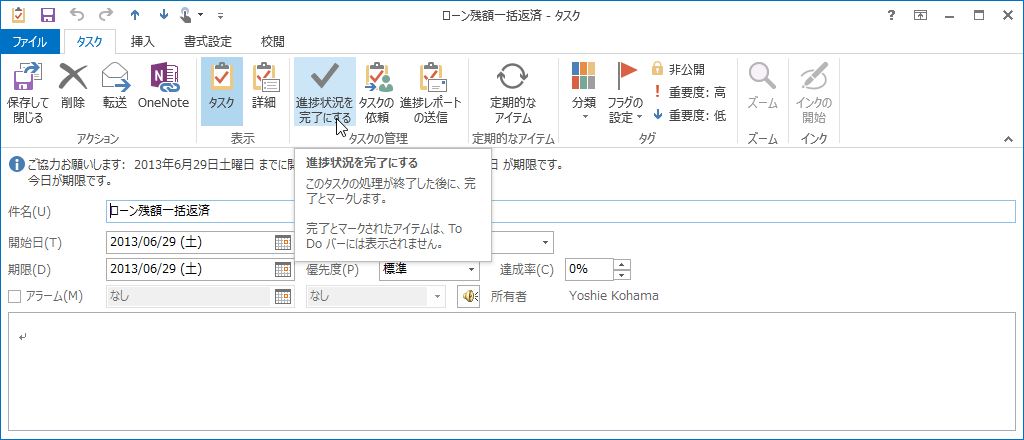Click the 件名 subject field
This screenshot has height=440, width=1024.
(560, 212)
